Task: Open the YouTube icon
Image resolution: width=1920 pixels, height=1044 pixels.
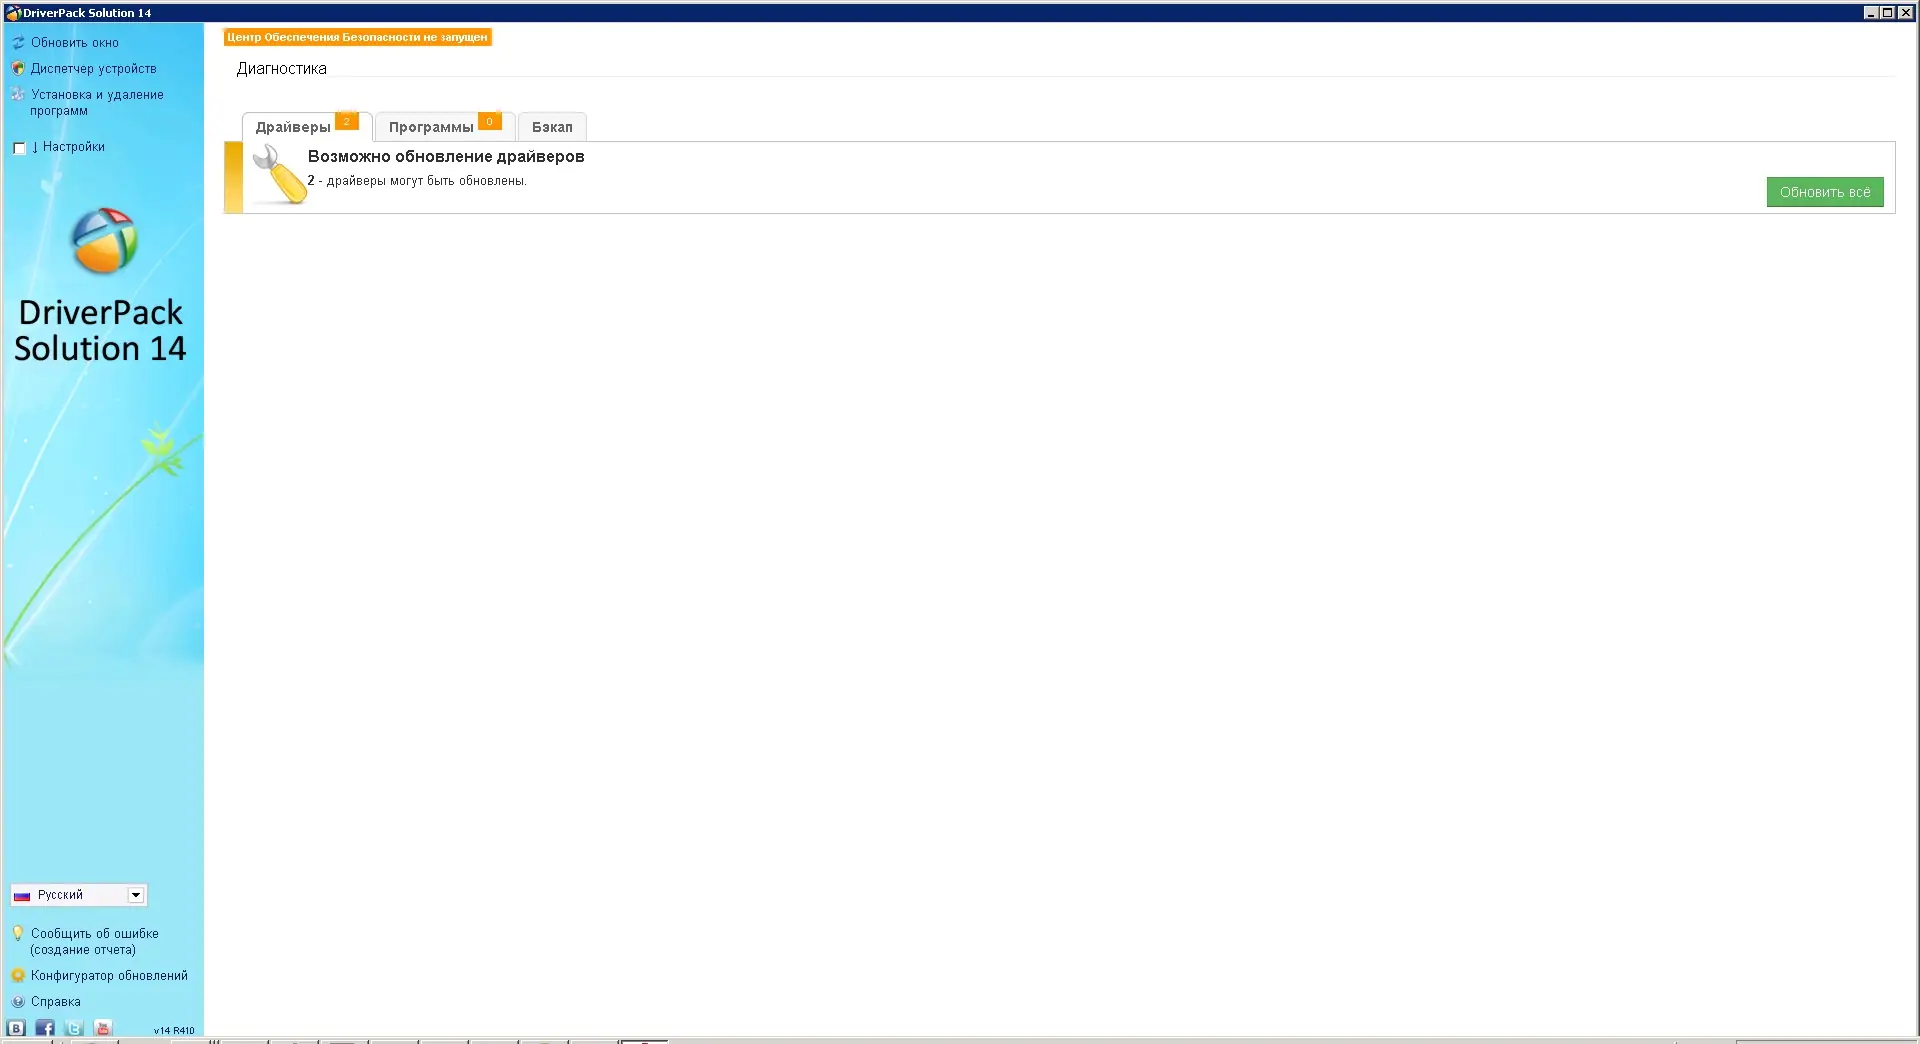Action: pyautogui.click(x=103, y=1028)
